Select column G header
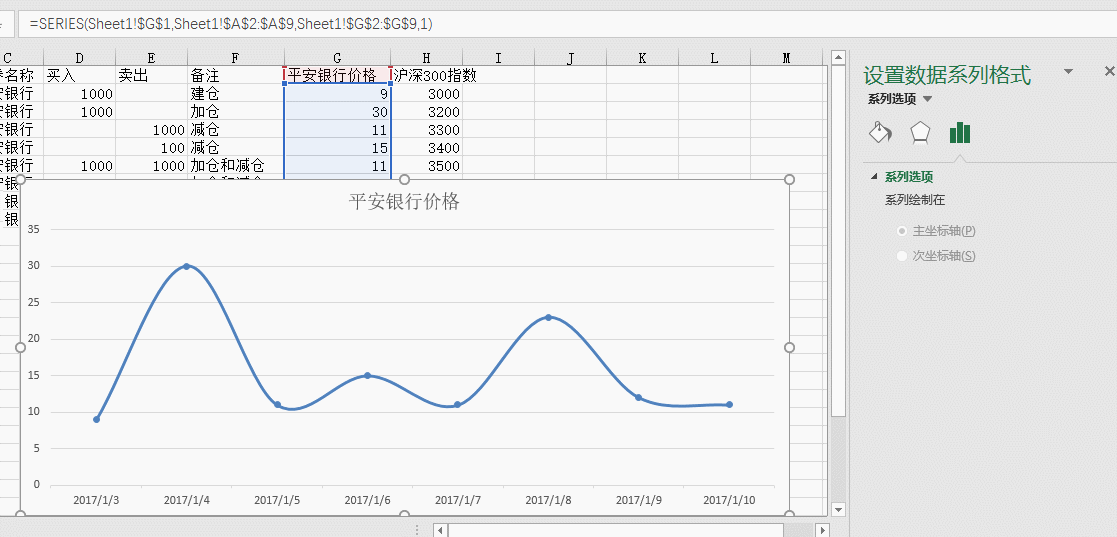This screenshot has height=537, width=1117. click(337, 58)
